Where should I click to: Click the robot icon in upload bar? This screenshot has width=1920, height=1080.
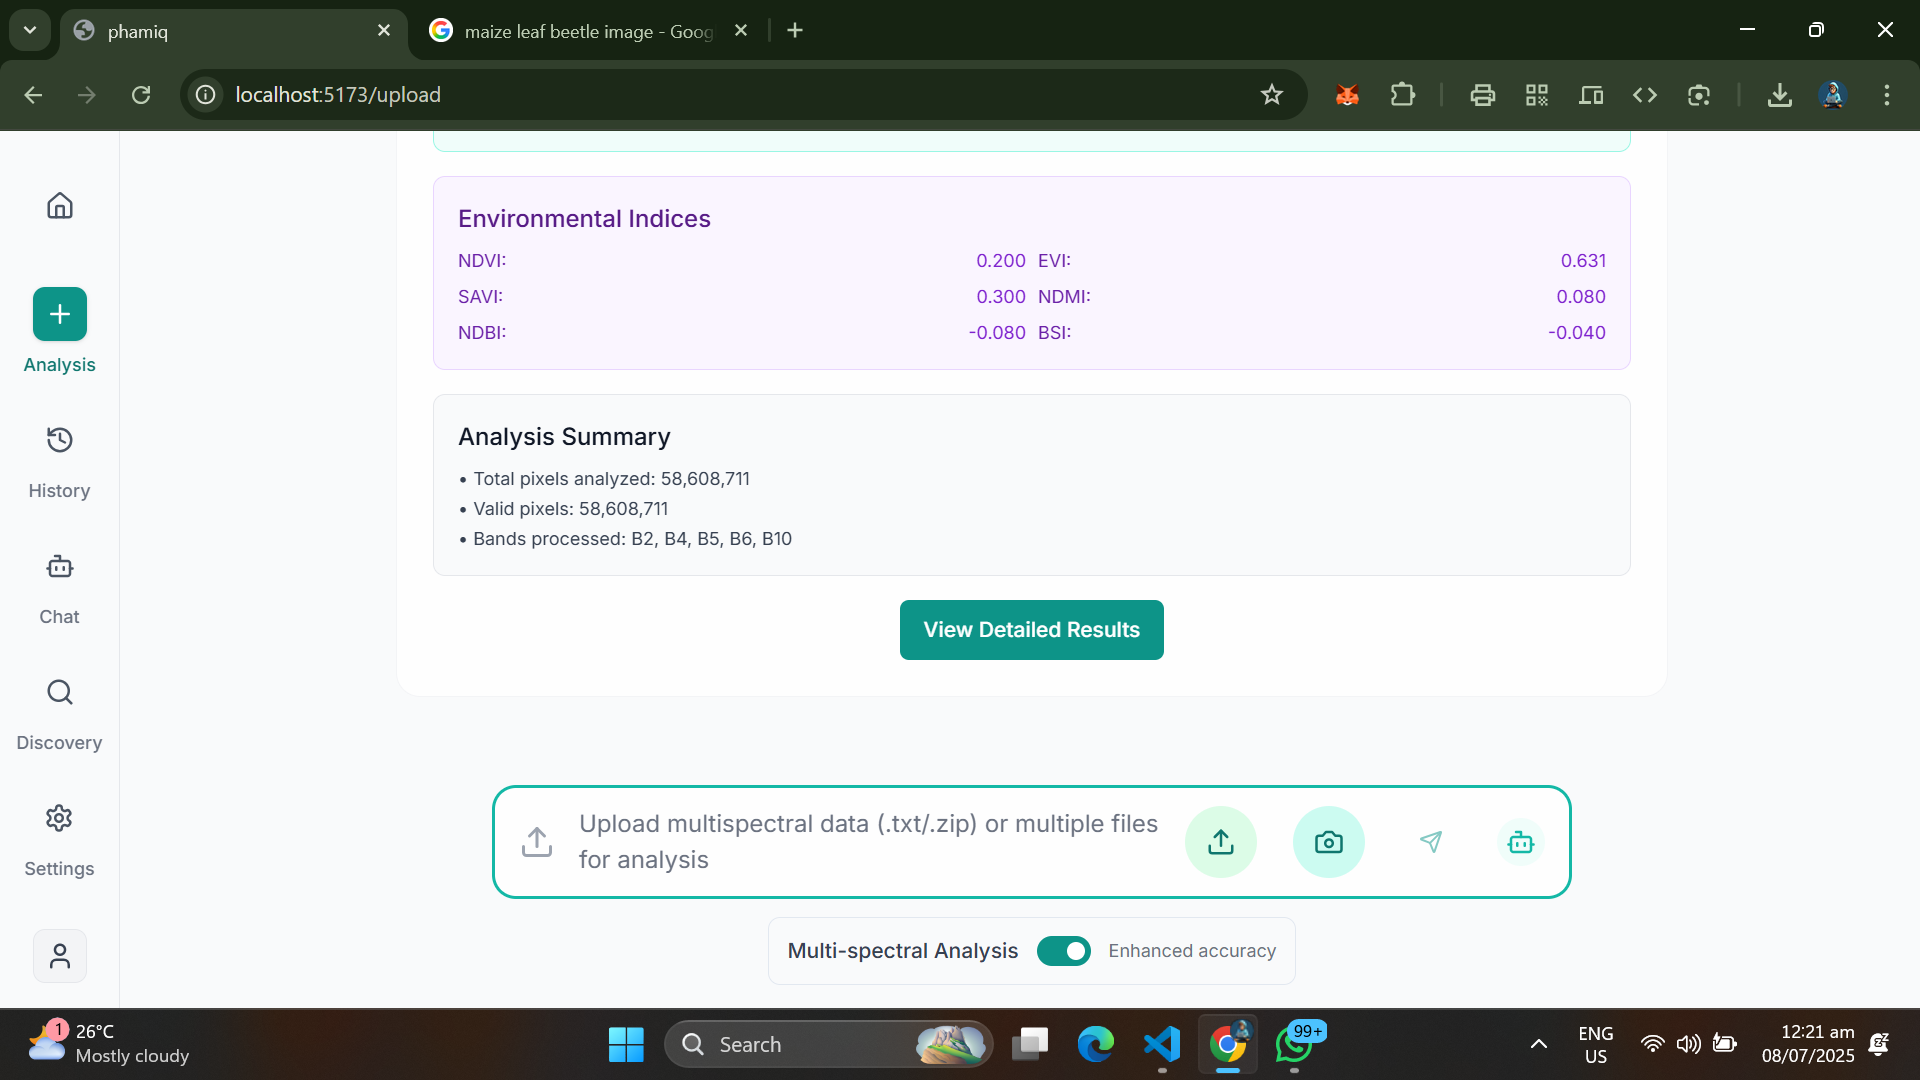coord(1520,842)
